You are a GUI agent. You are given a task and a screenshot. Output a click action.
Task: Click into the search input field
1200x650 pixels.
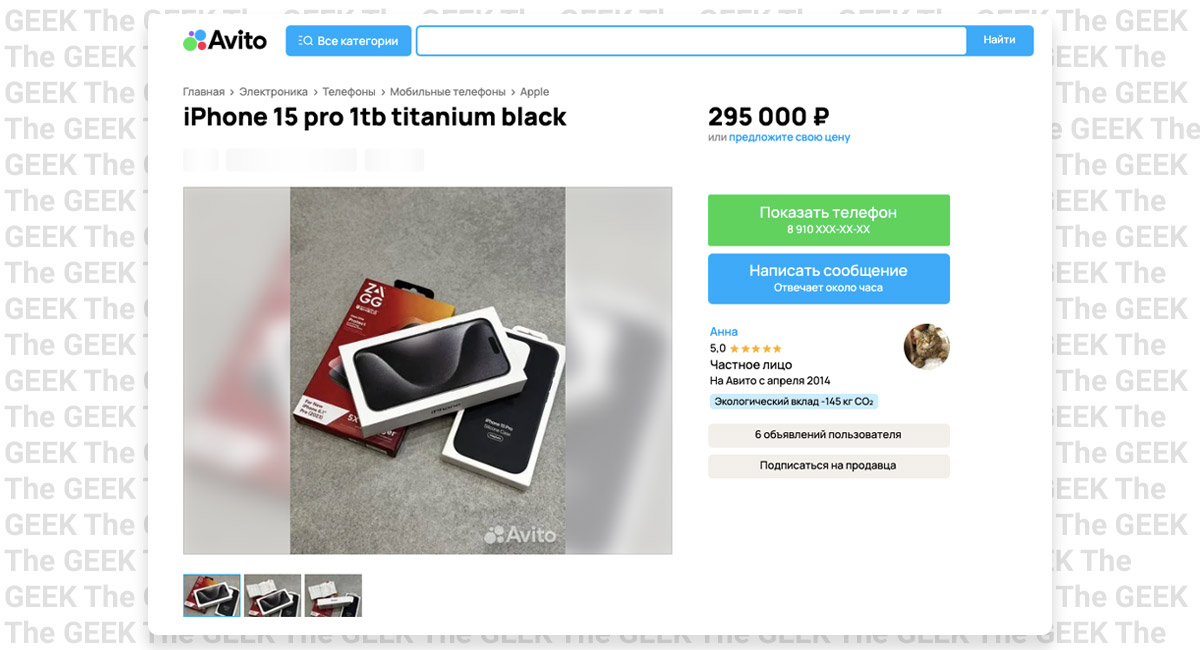691,41
